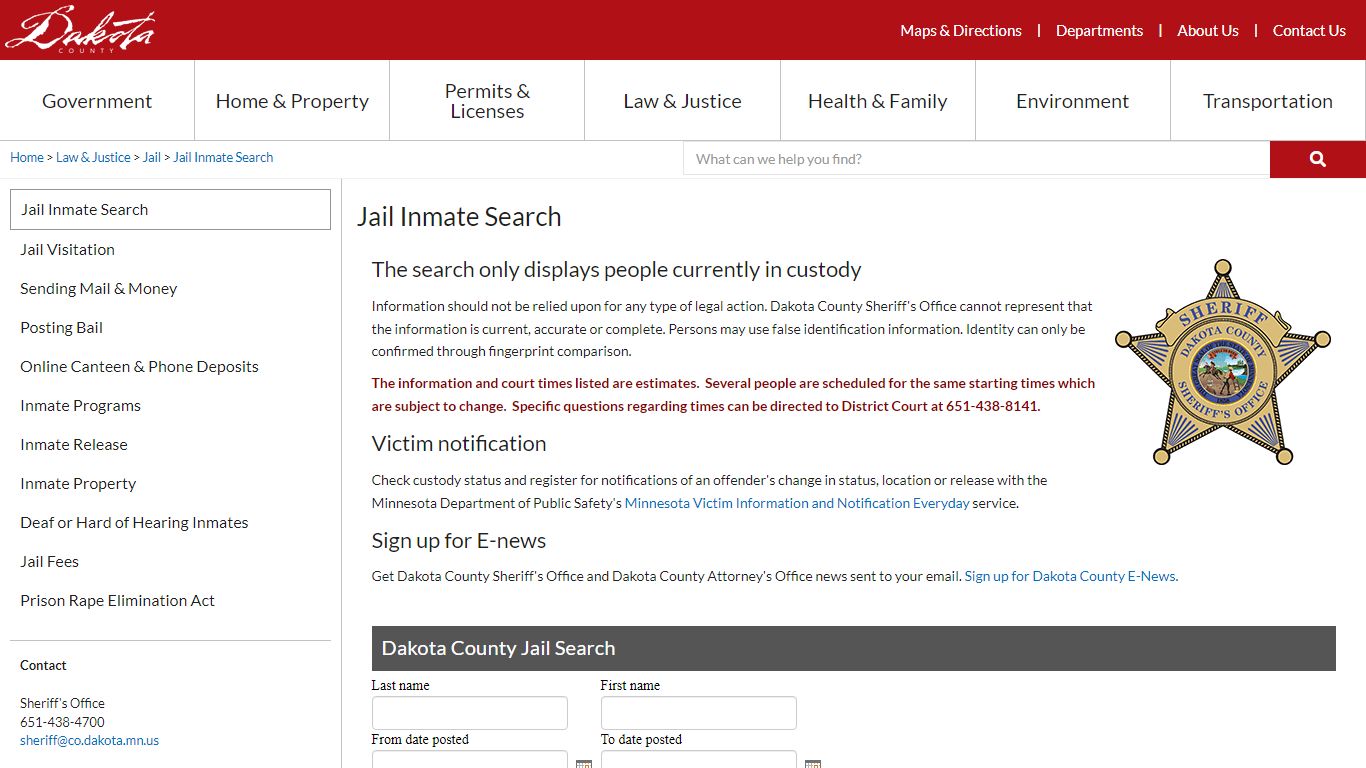Open the Permits & Licenses menu
This screenshot has width=1366, height=768.
[486, 100]
